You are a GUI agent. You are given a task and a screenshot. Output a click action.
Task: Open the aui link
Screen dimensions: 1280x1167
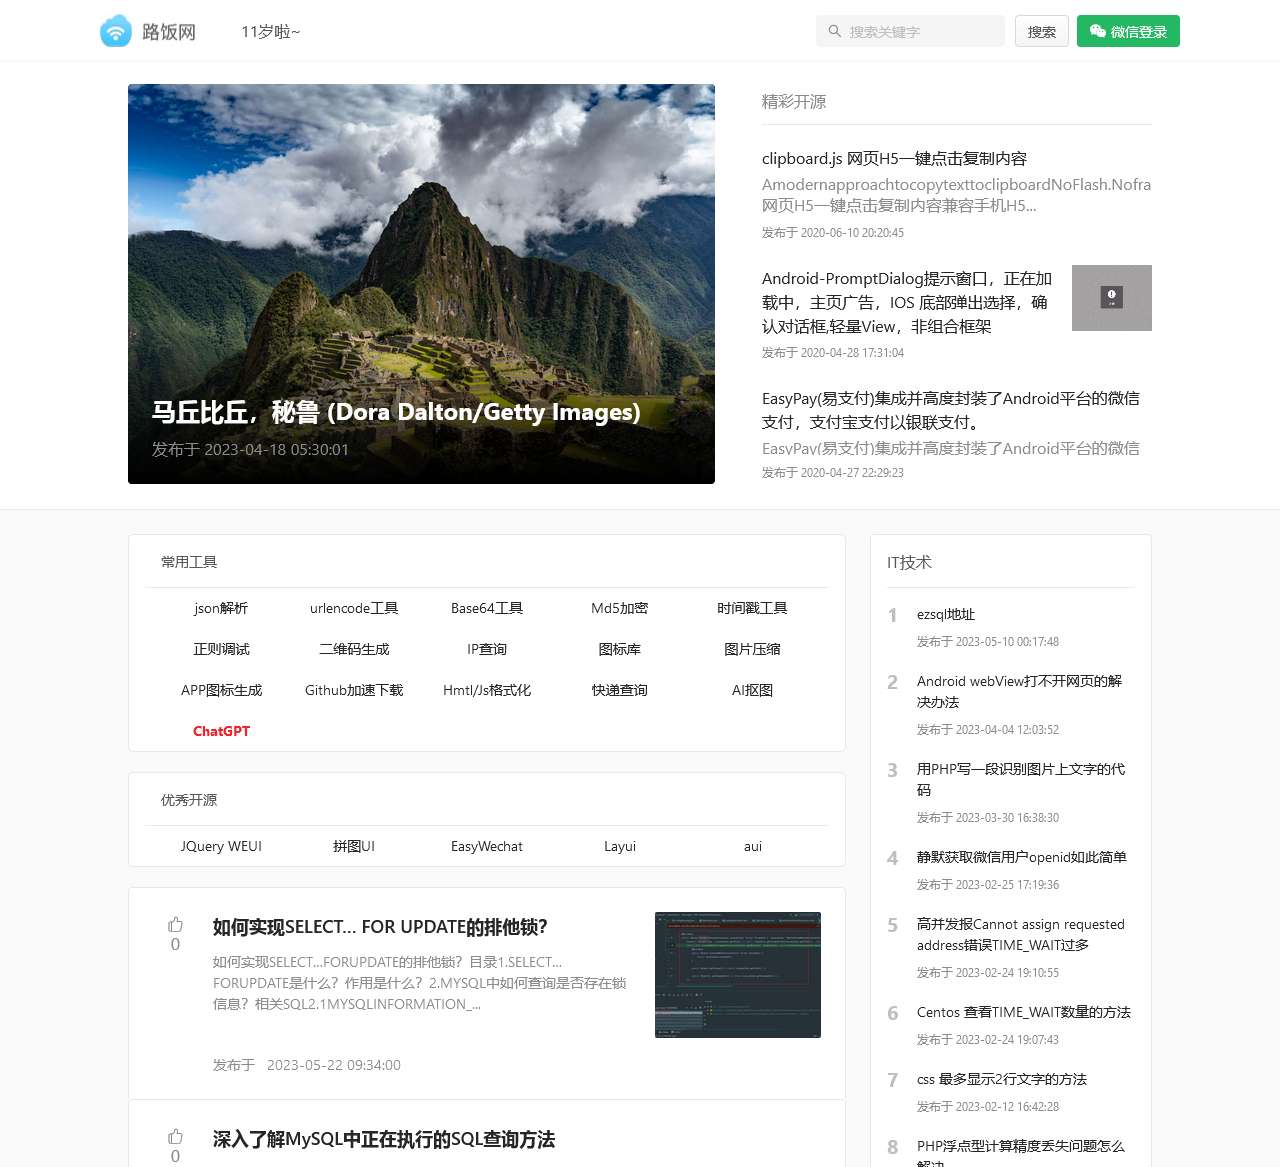[753, 846]
